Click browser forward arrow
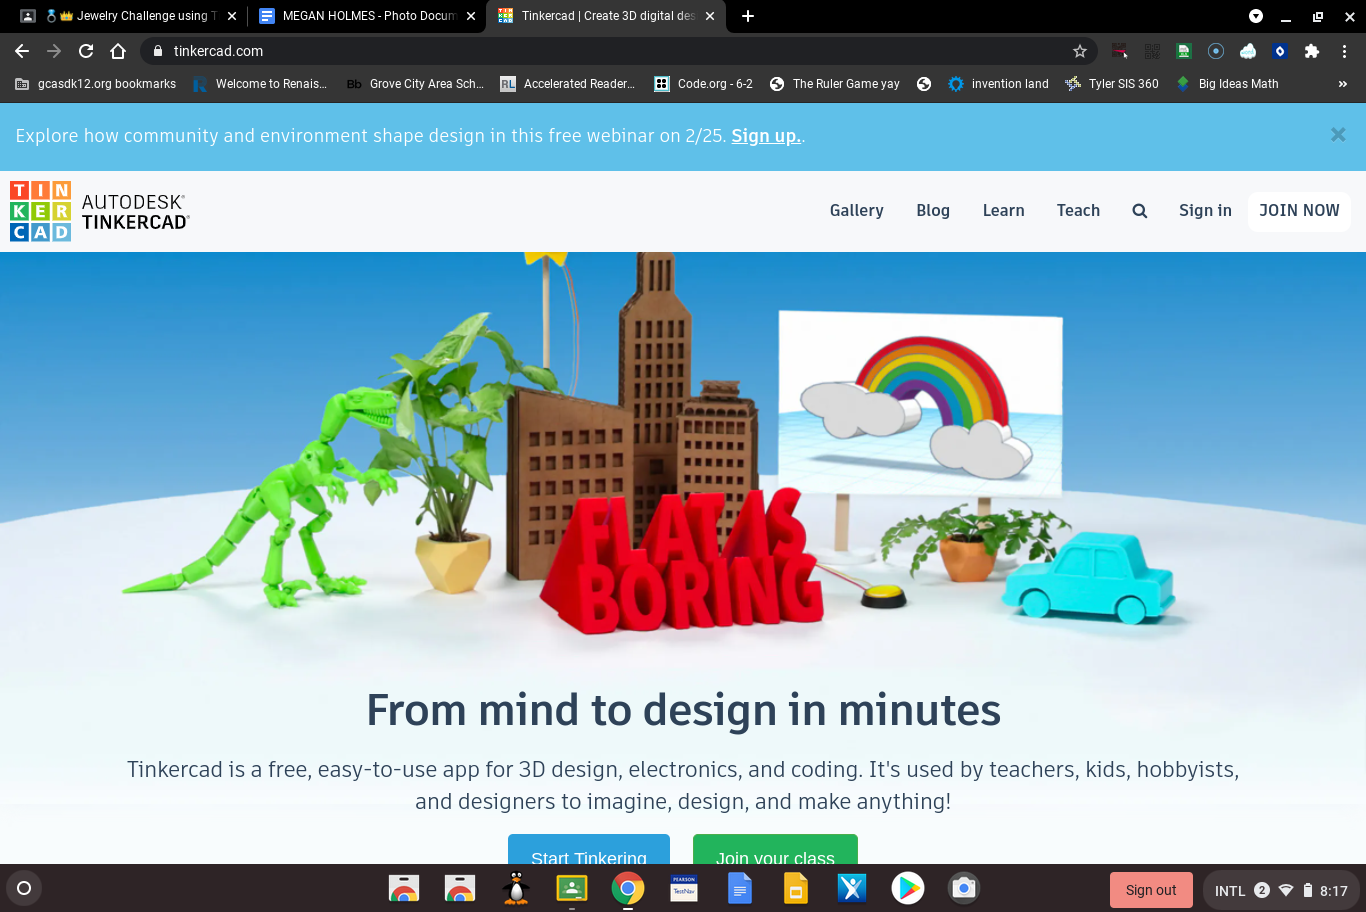 [54, 51]
